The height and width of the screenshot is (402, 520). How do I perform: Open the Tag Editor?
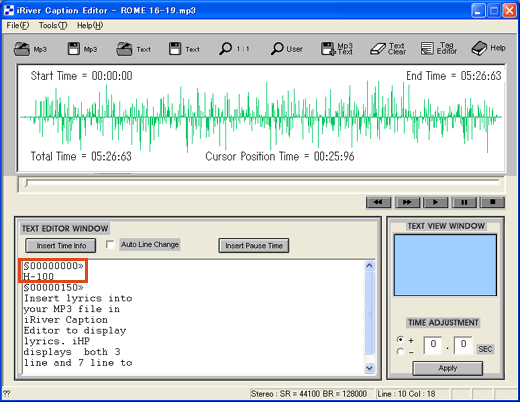point(438,49)
